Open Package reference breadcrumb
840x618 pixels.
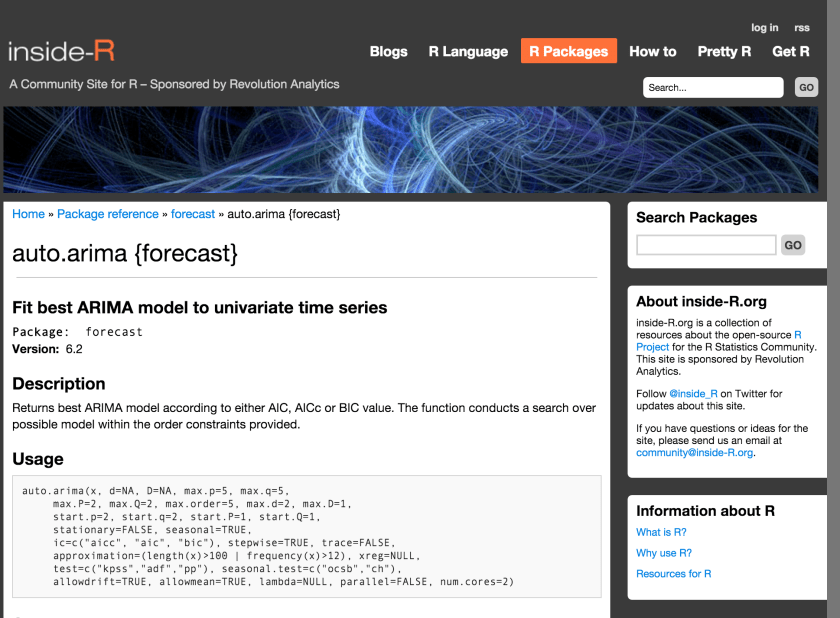[x=107, y=214]
